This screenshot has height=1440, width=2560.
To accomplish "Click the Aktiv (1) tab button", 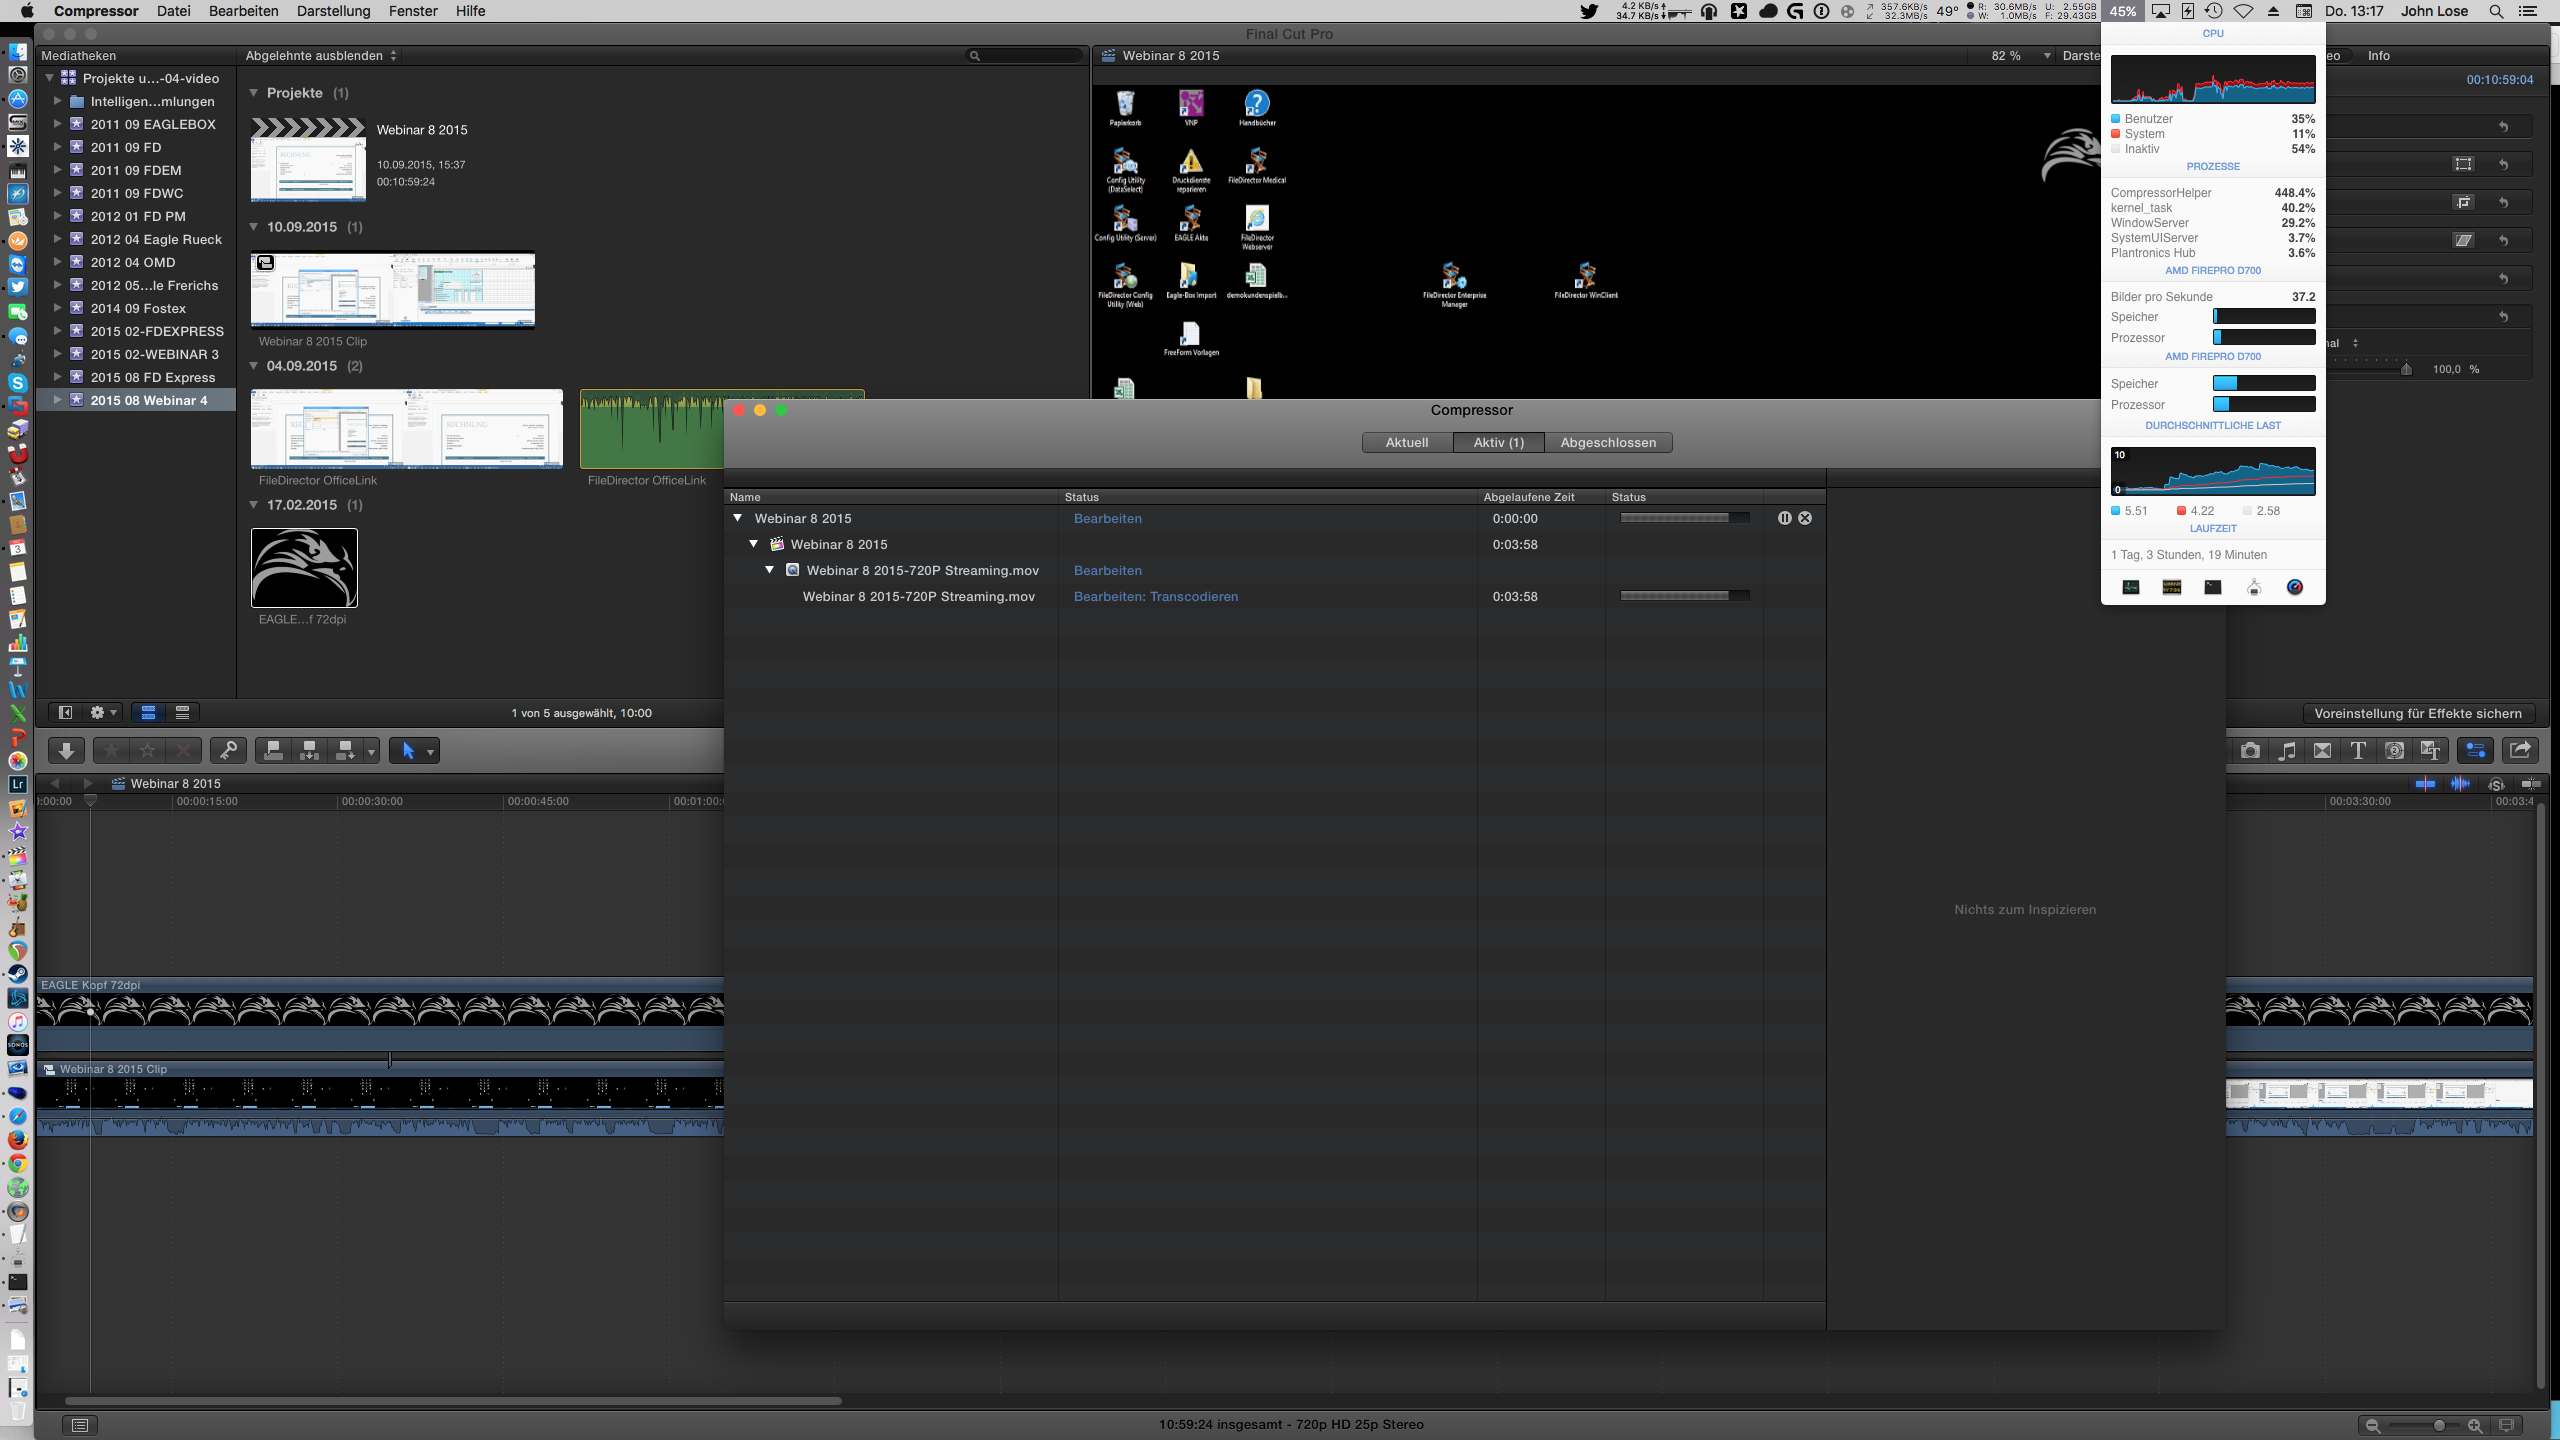I will pyautogui.click(x=1498, y=442).
